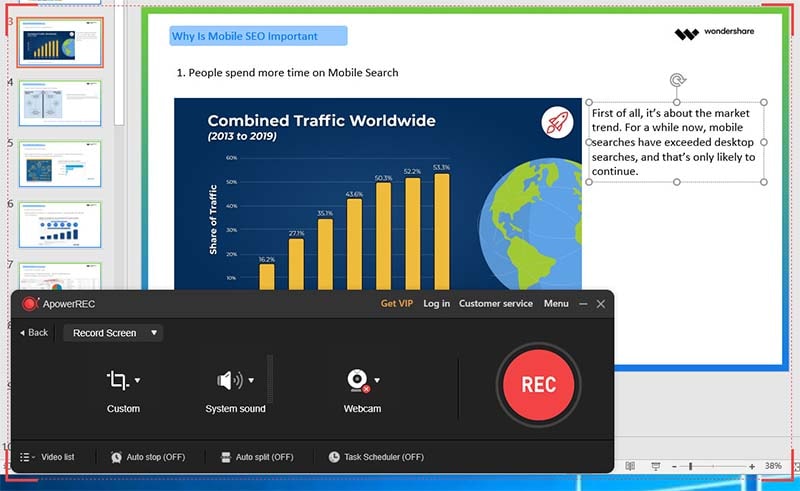
Task: Go Back in ApowerREC
Action: pyautogui.click(x=34, y=332)
